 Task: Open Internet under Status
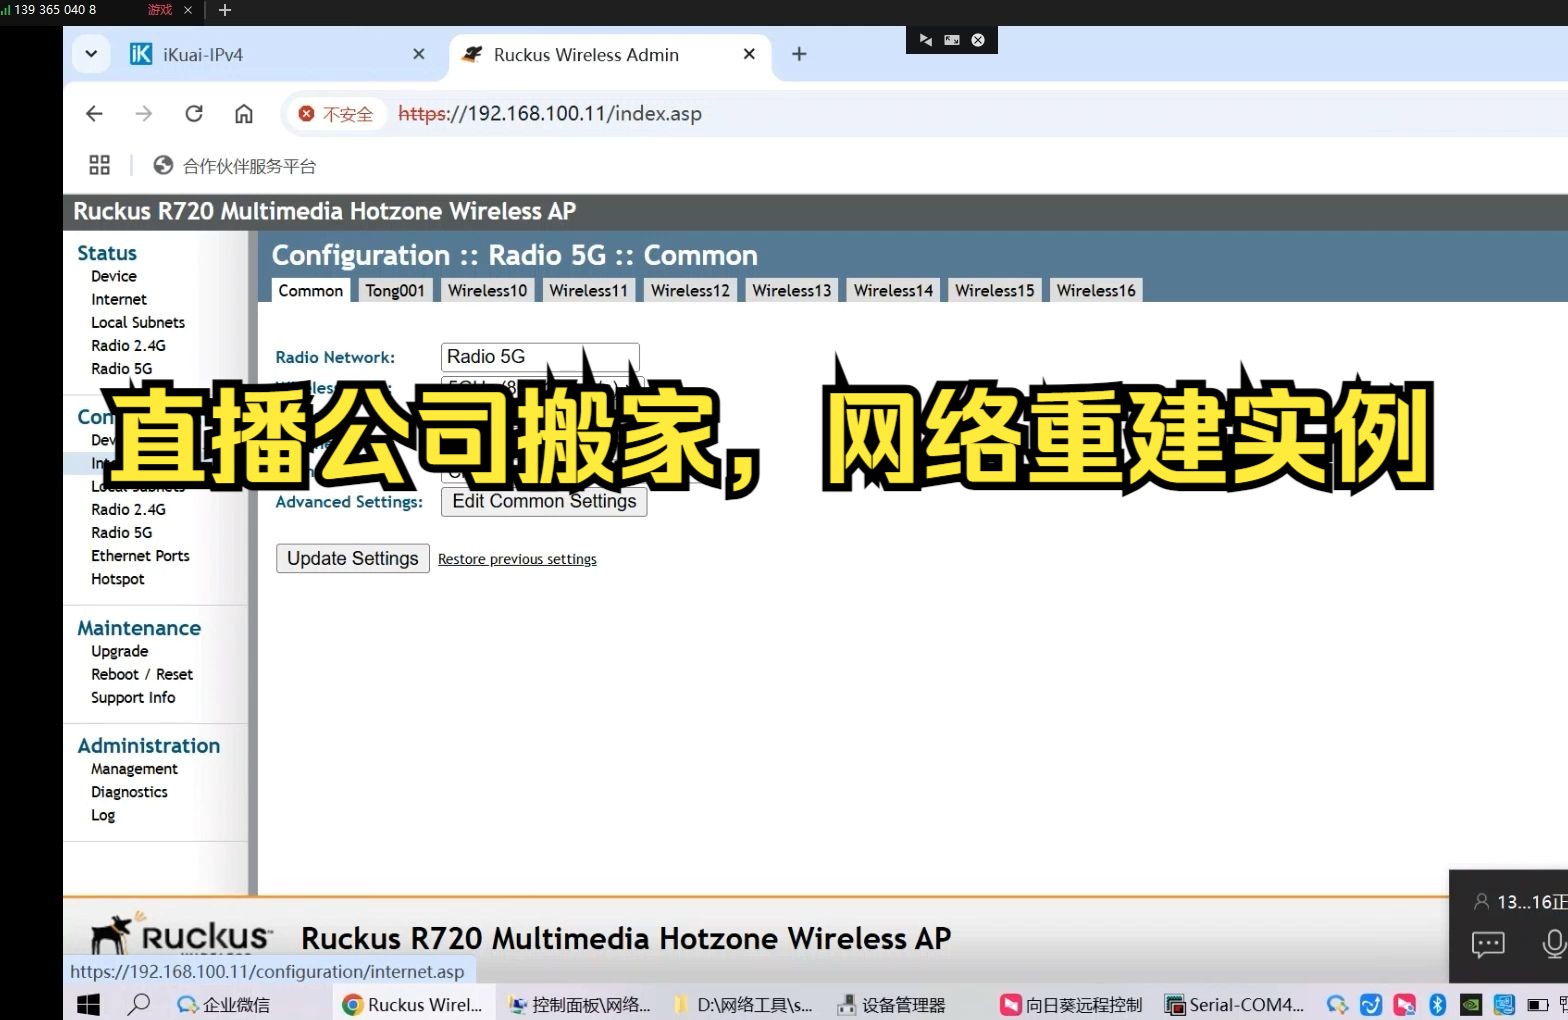(119, 299)
